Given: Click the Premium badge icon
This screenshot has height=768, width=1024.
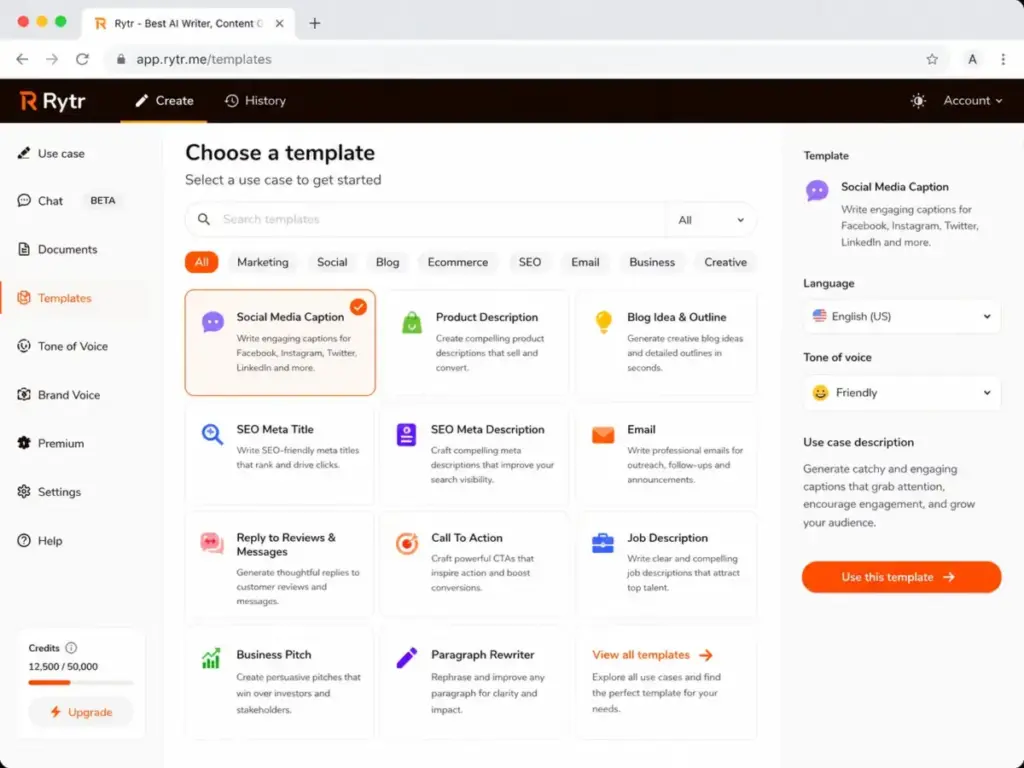Looking at the screenshot, I should 24,443.
